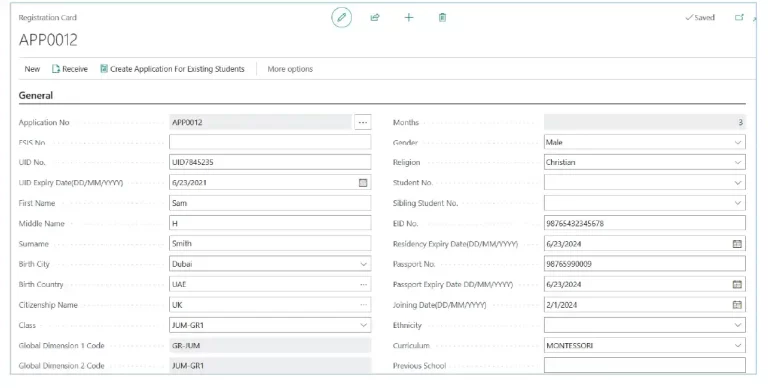Click the edit pencil icon

point(341,18)
